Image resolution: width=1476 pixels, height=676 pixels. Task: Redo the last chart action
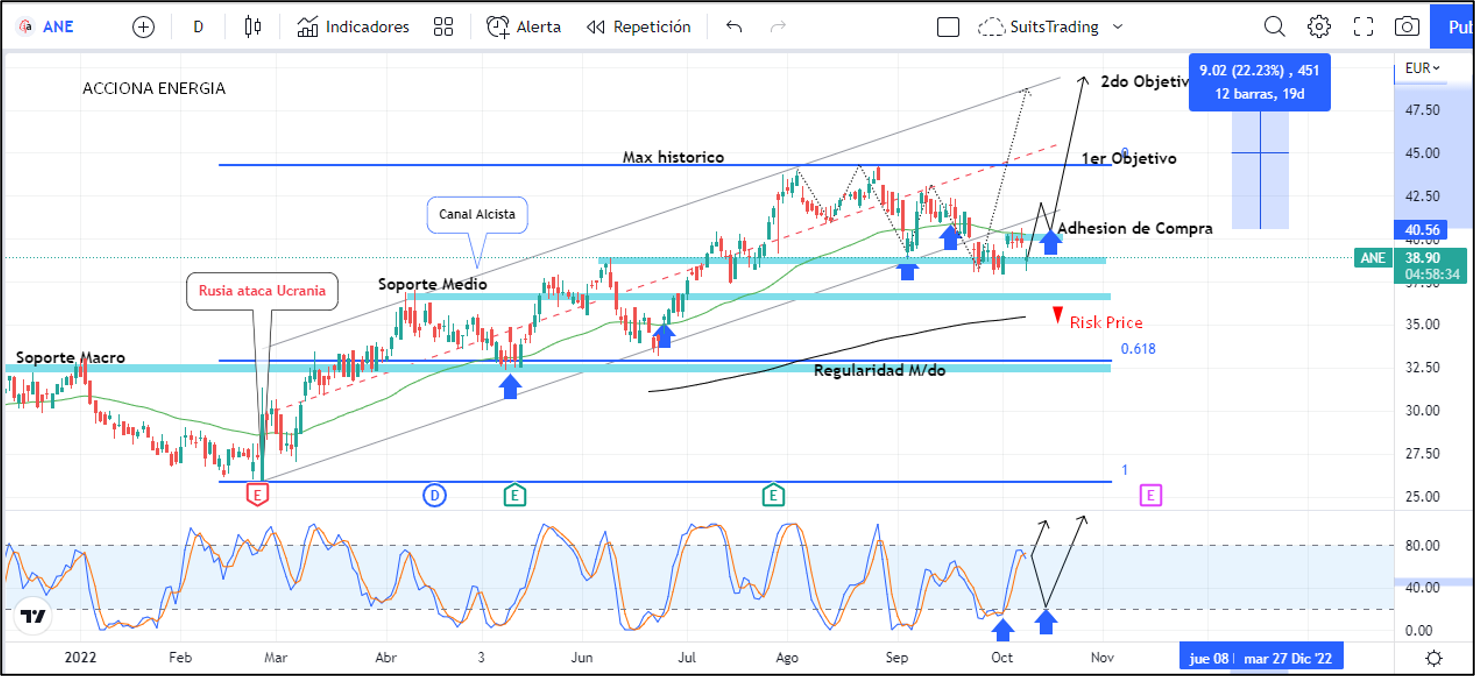pyautogui.click(x=778, y=27)
